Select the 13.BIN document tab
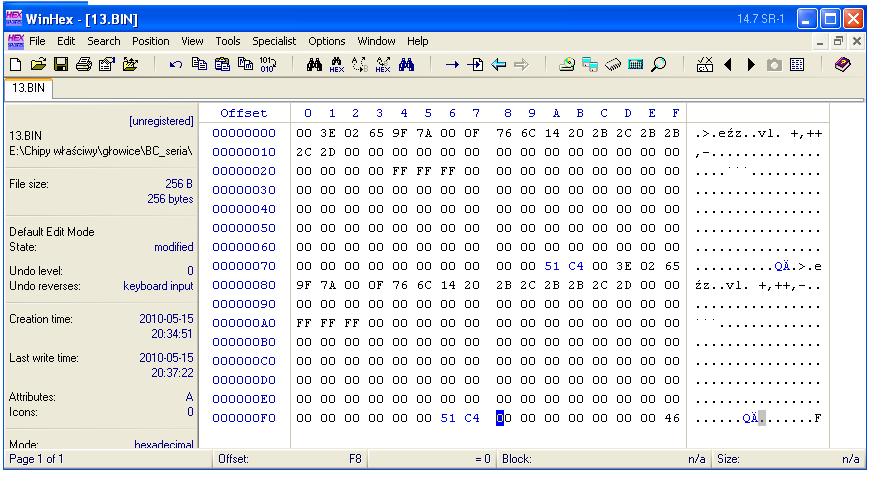This screenshot has height=493, width=893. click(28, 88)
